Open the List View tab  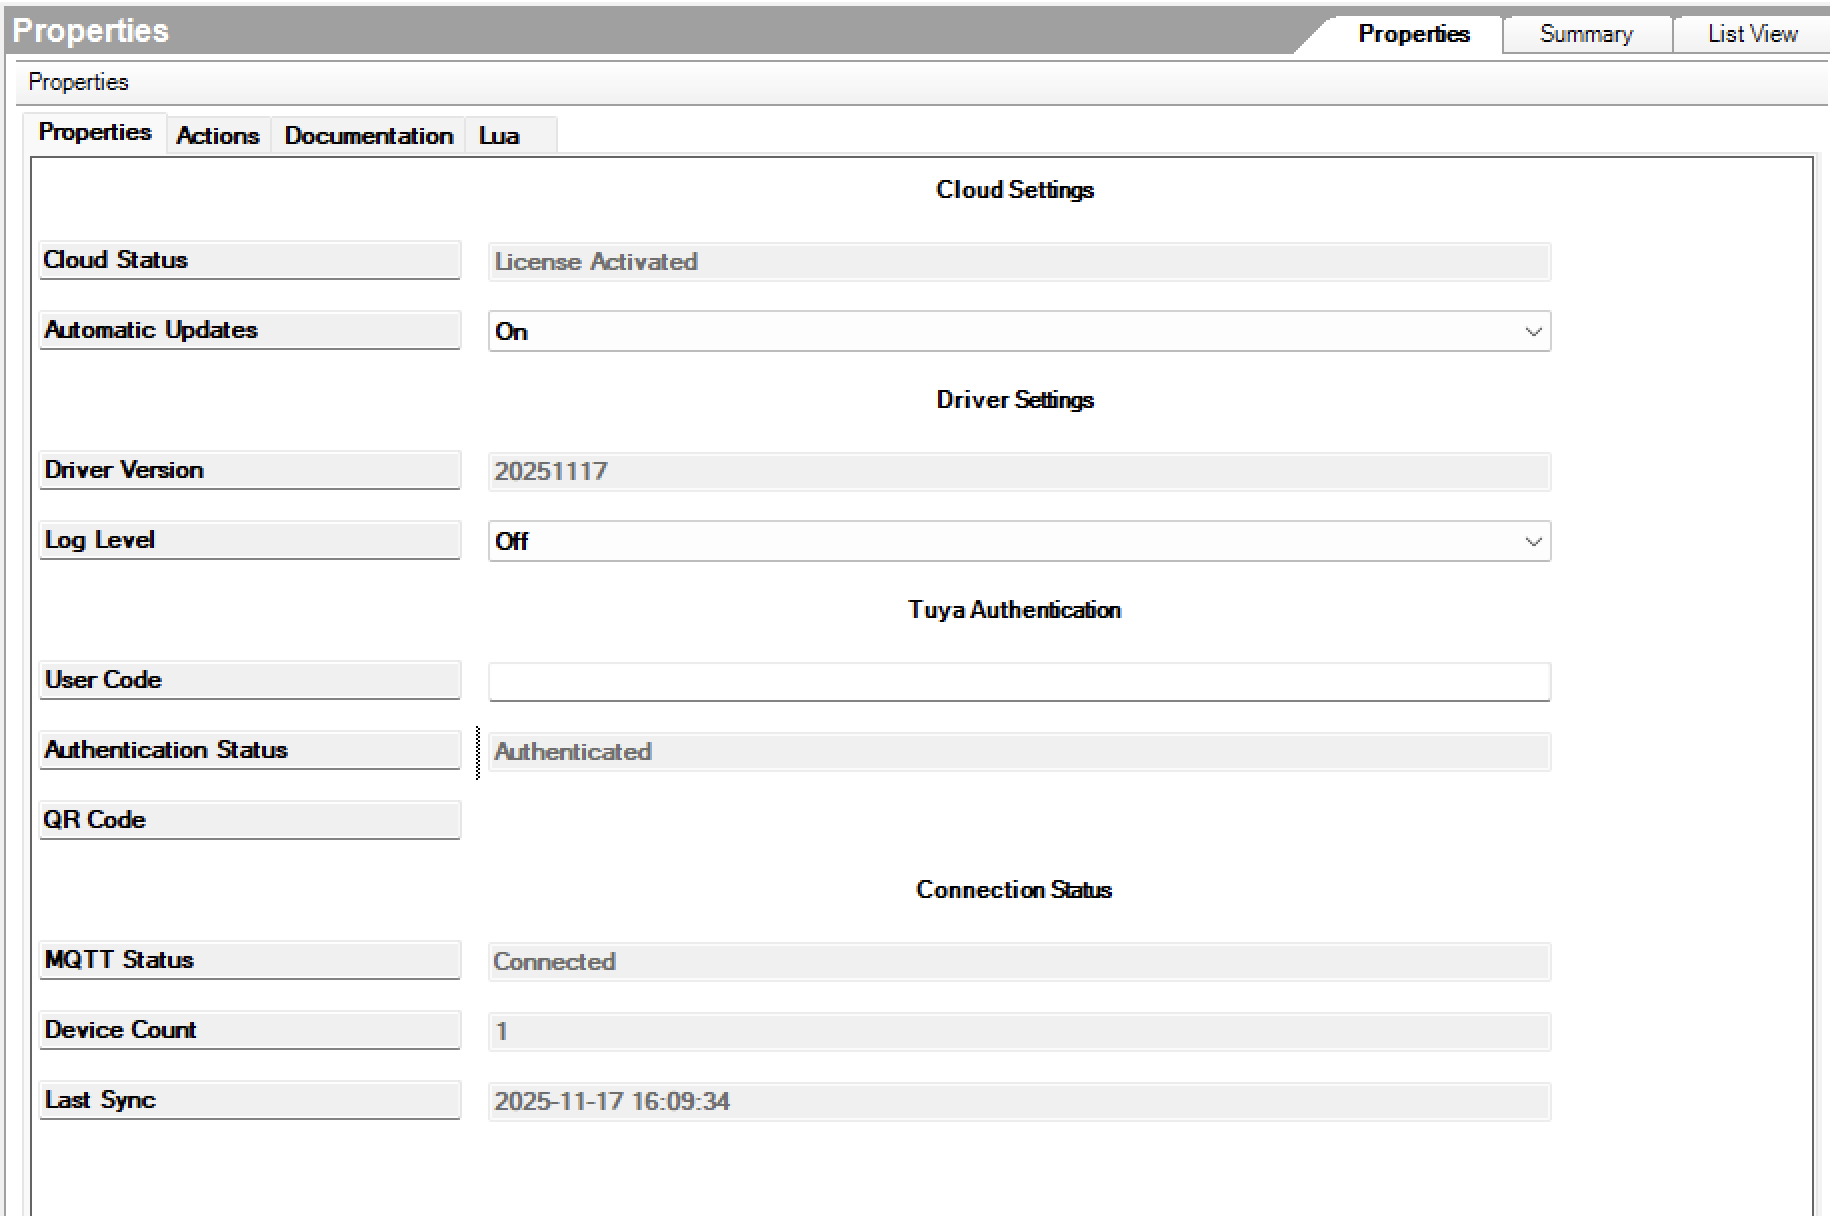point(1752,34)
